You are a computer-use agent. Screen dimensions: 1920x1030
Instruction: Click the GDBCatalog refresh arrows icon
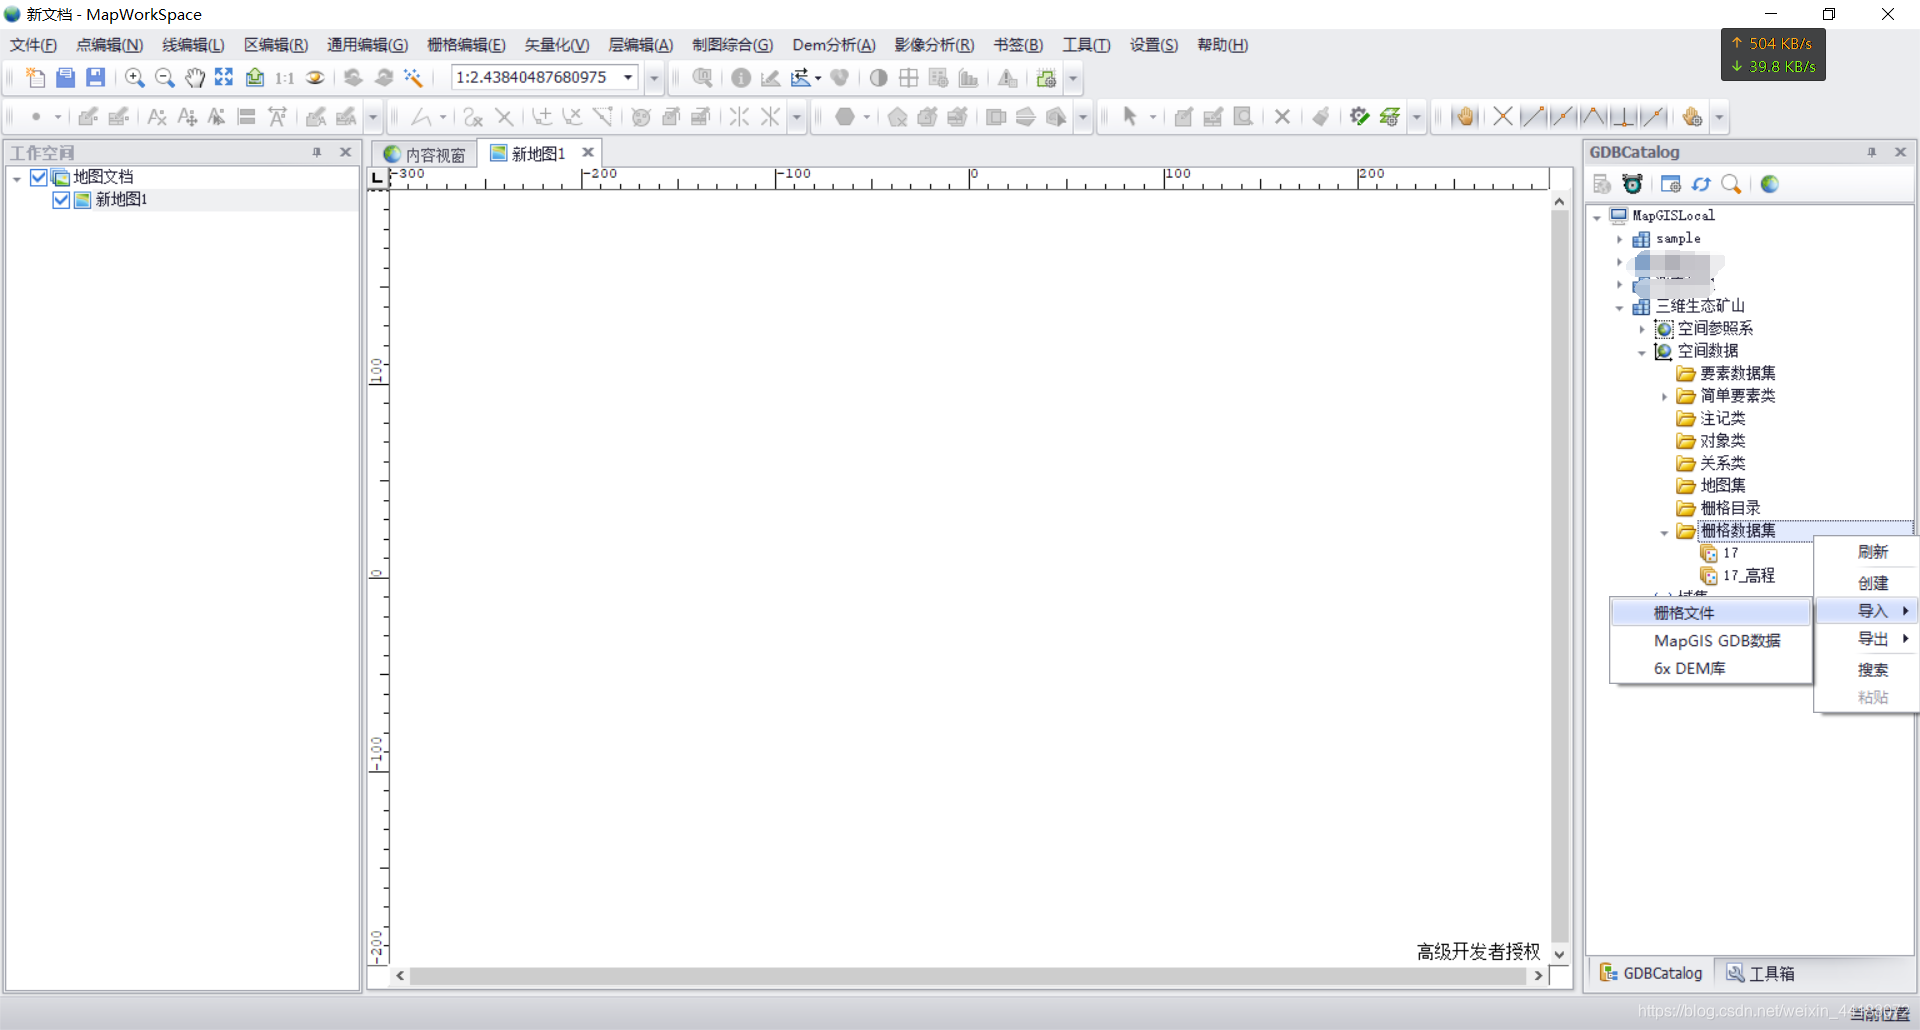pos(1701,184)
